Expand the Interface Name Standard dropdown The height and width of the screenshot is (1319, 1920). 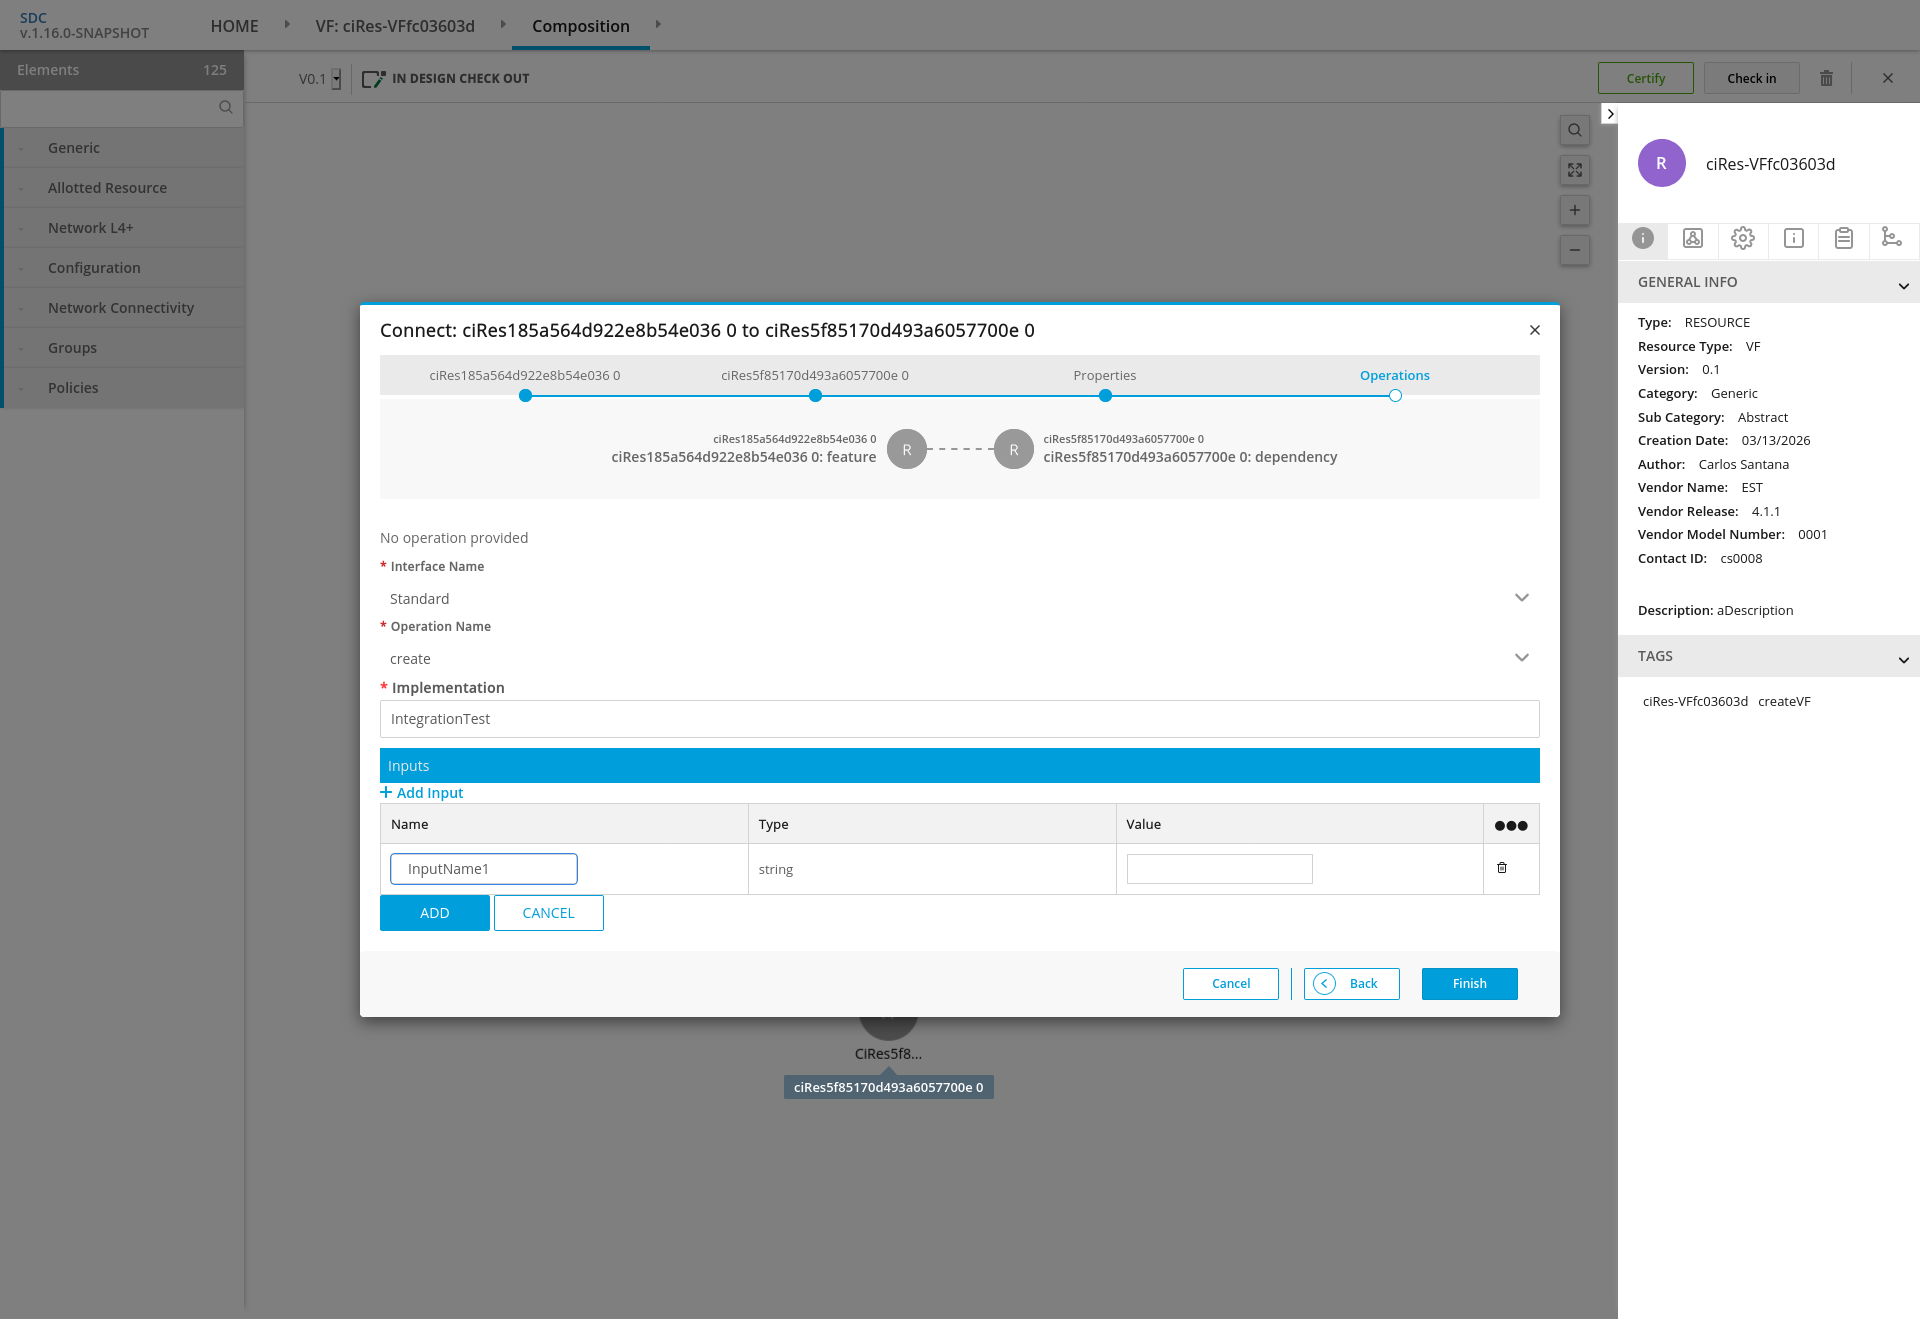[1521, 598]
